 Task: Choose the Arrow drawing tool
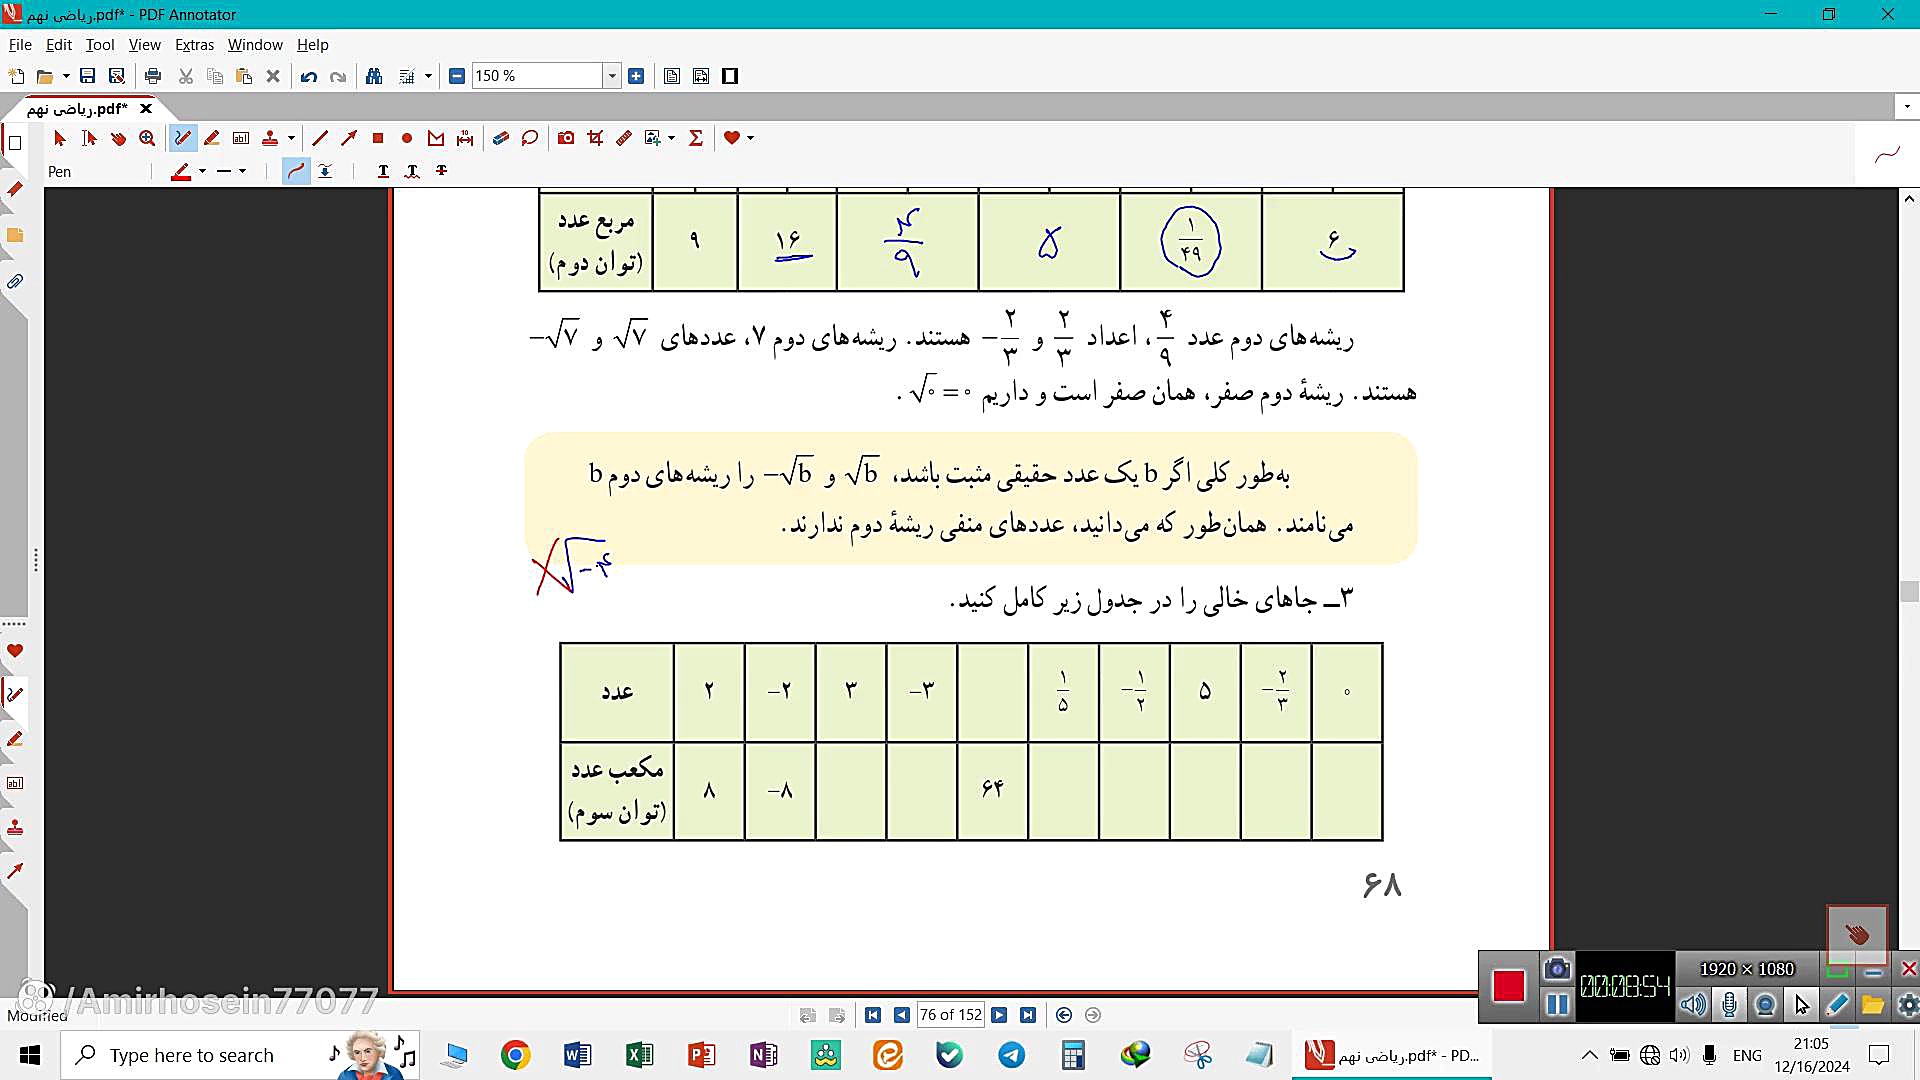click(x=349, y=138)
